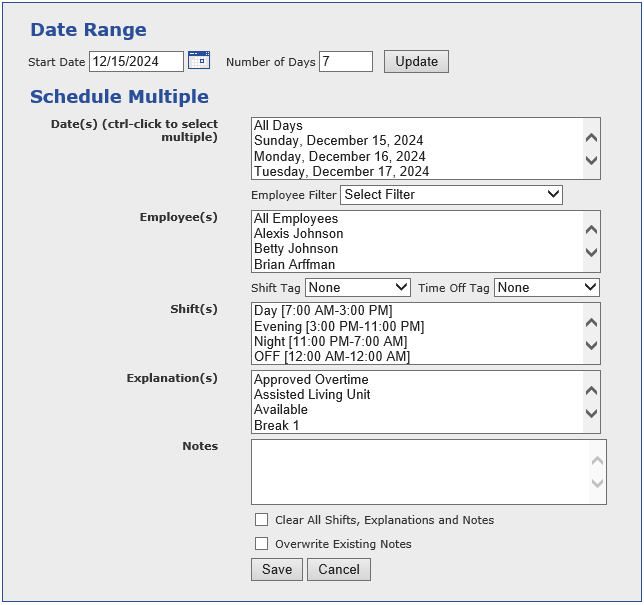
Task: Select Night [11:00 PM-7:00 AM] shift
Action: [417, 341]
